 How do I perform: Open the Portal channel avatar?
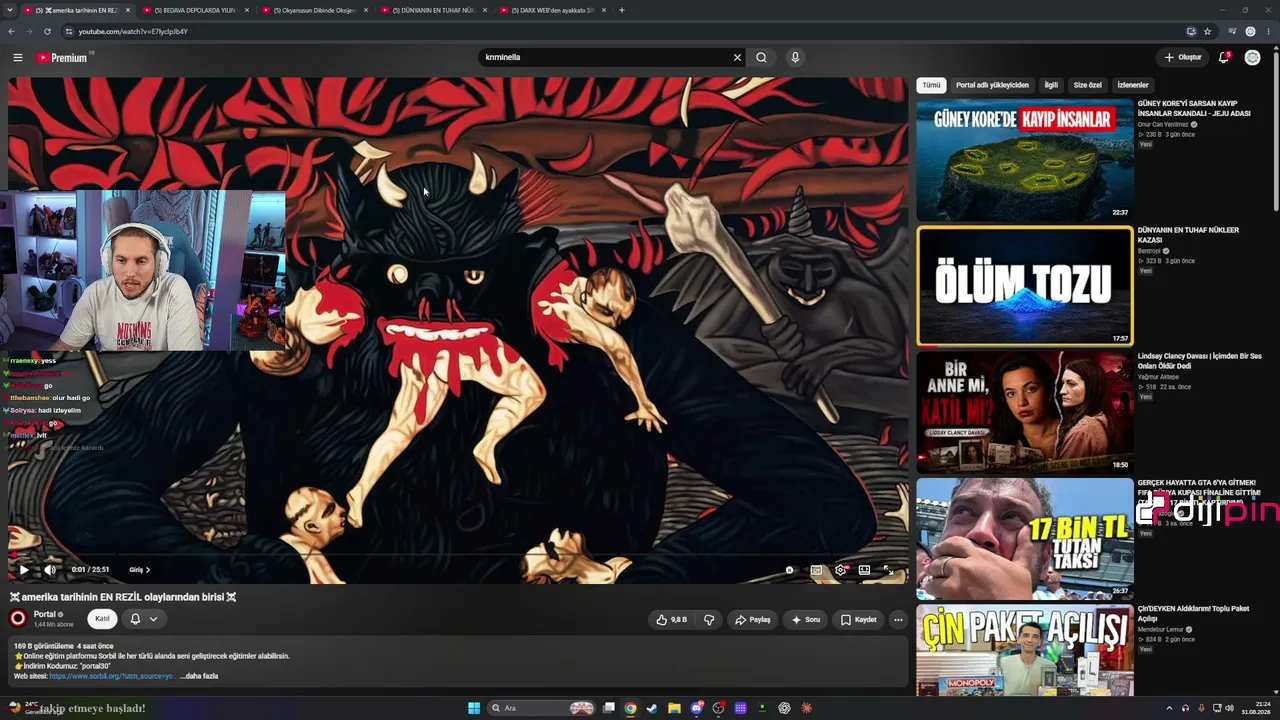click(x=18, y=618)
